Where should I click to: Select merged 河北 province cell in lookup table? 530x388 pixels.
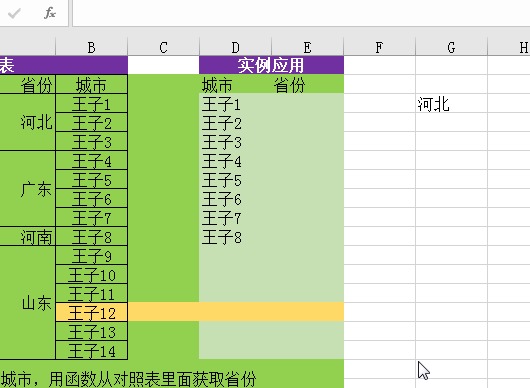pos(27,122)
